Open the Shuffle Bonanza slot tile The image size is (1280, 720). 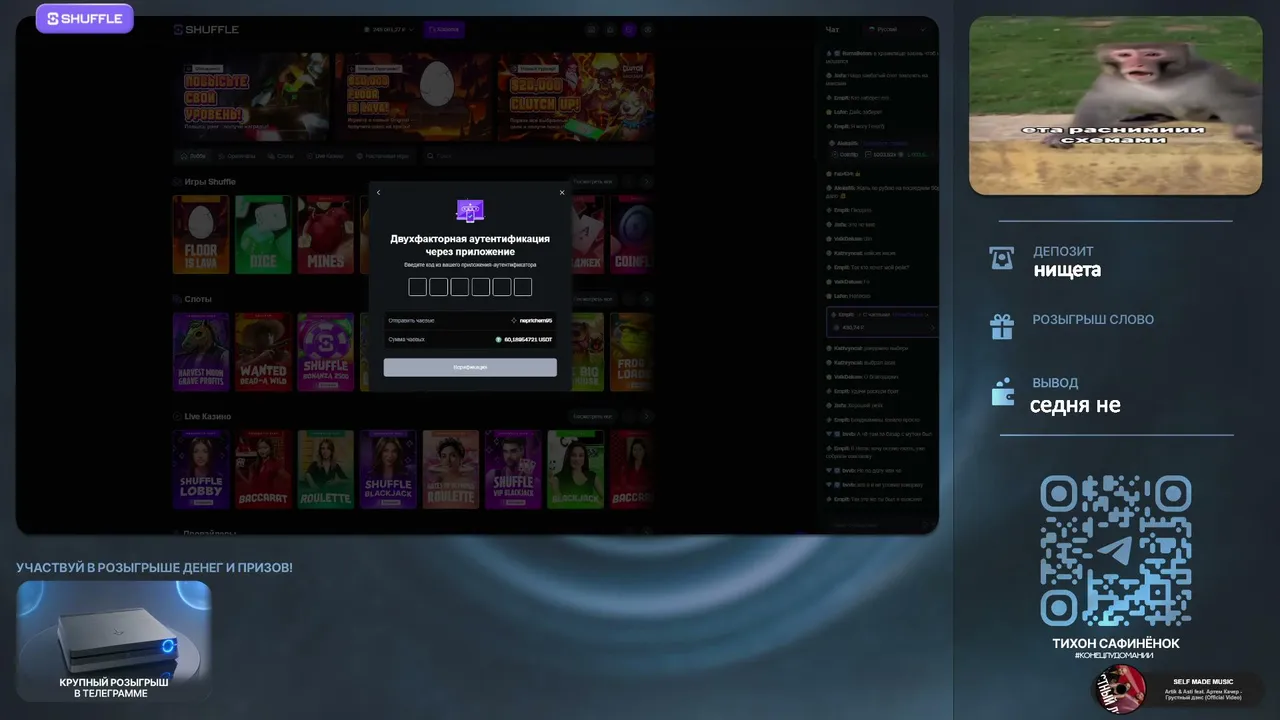pyautogui.click(x=326, y=351)
